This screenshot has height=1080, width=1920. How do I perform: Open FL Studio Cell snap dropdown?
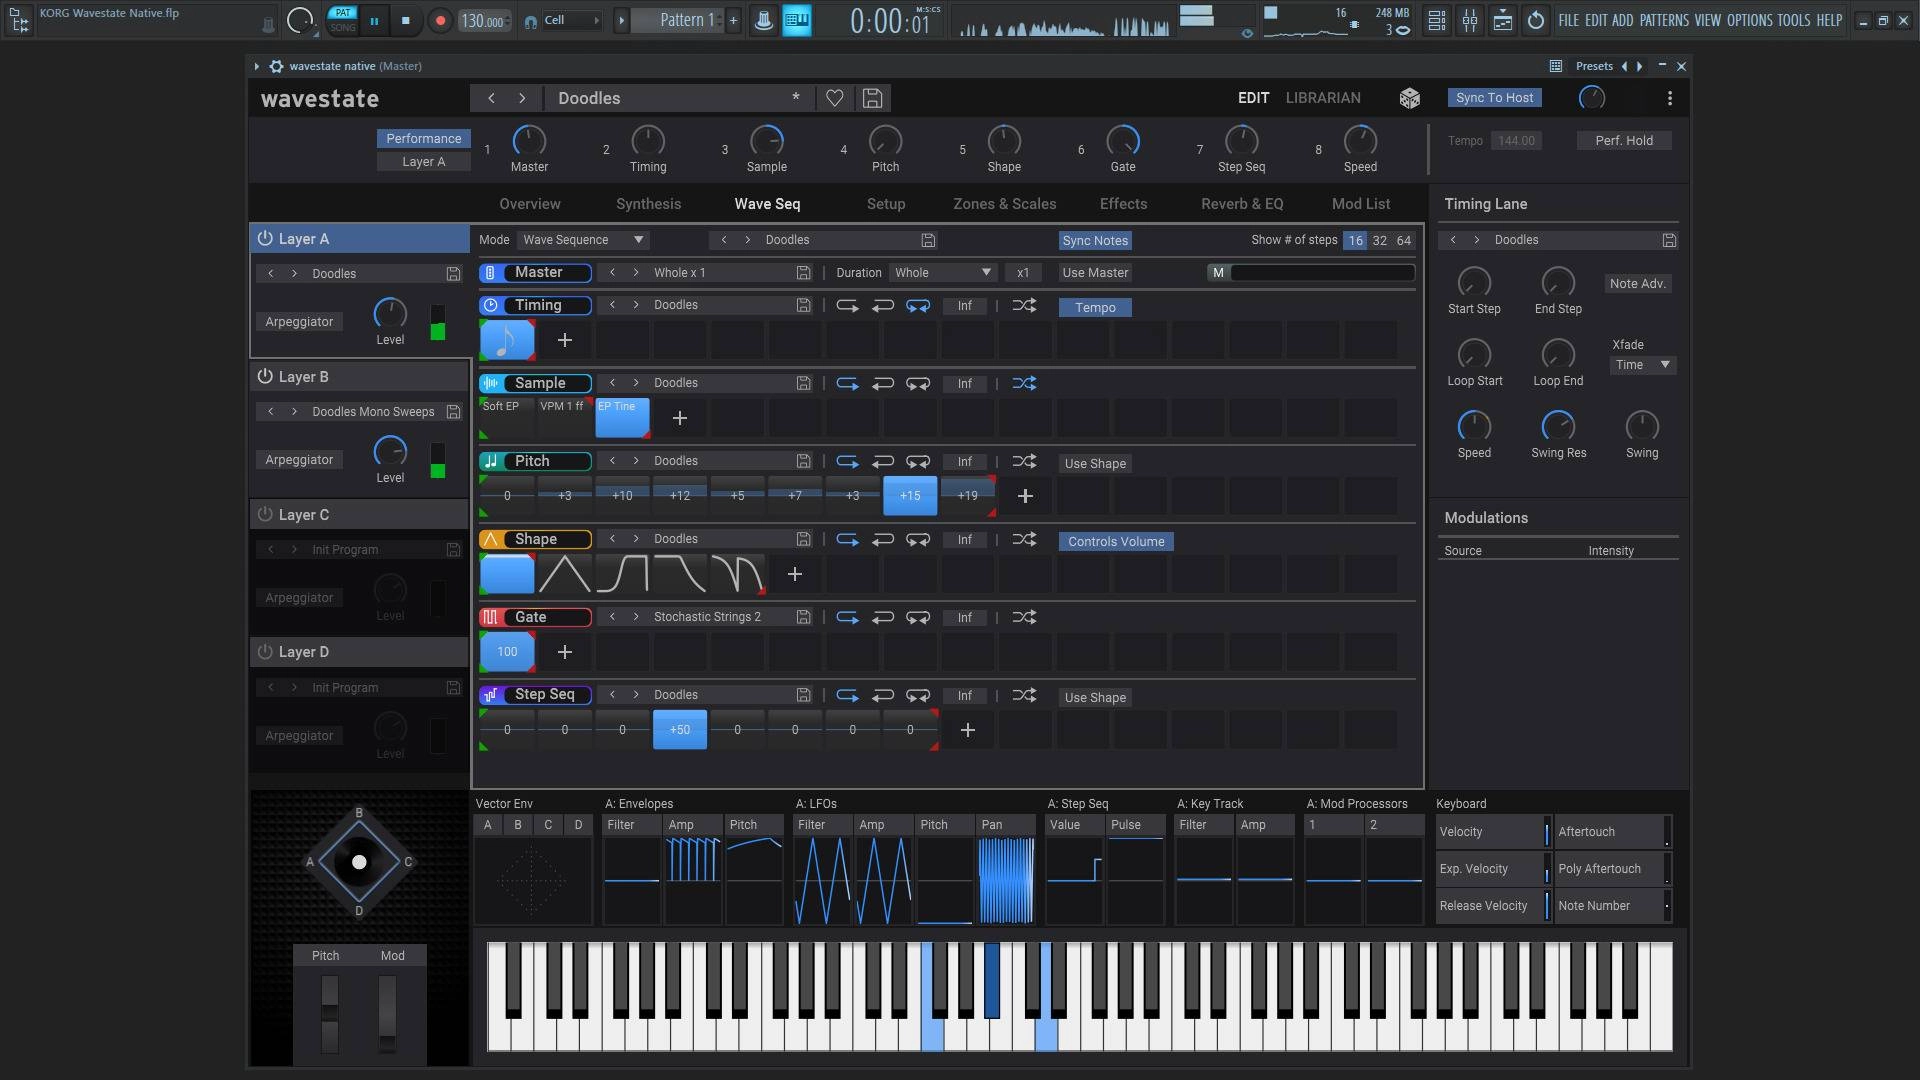click(572, 20)
